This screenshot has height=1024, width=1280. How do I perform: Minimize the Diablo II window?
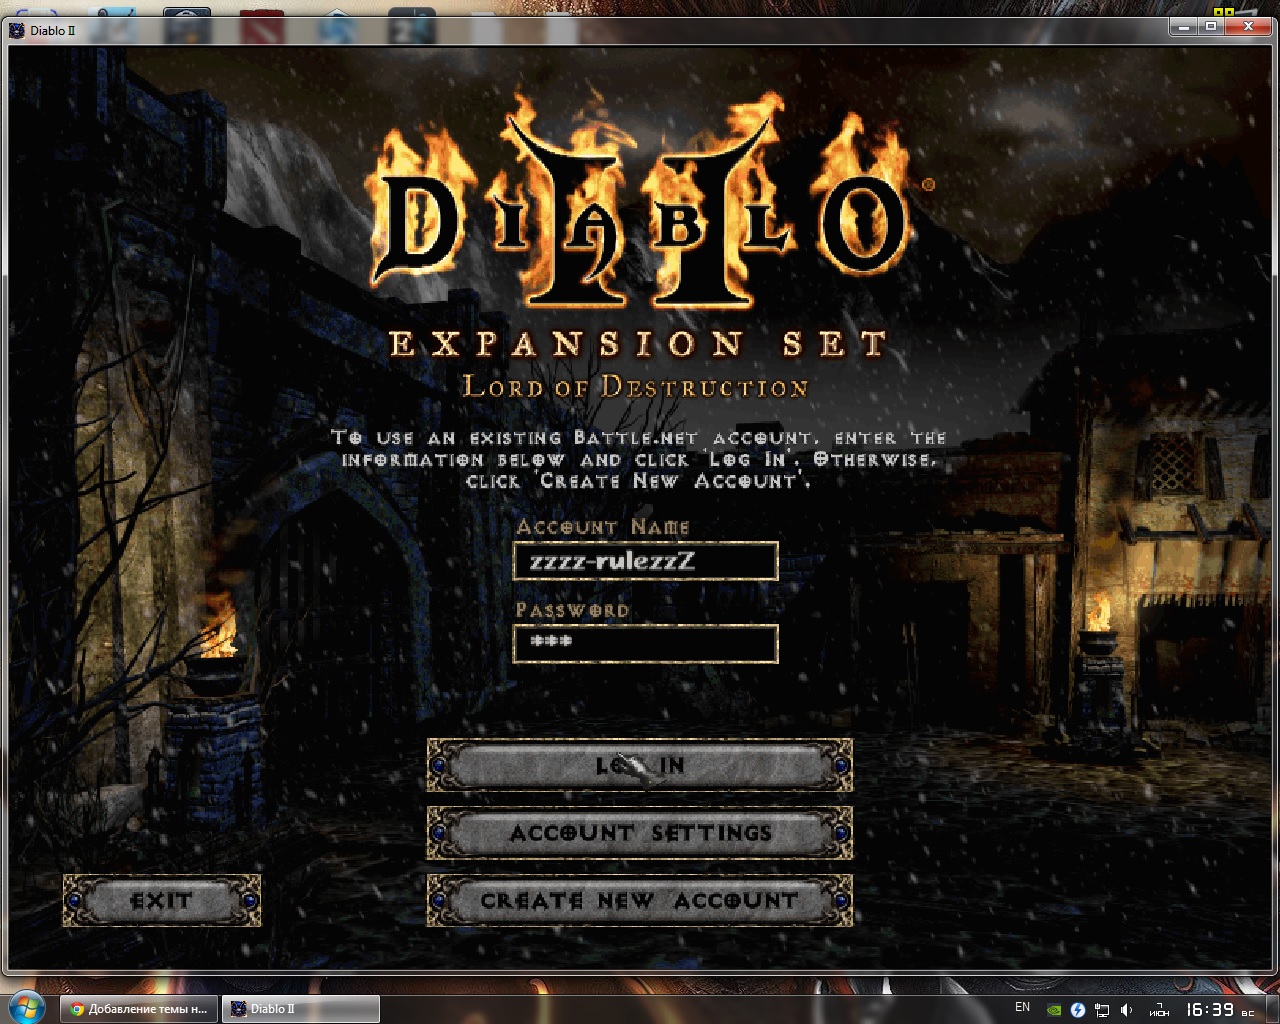click(1185, 27)
